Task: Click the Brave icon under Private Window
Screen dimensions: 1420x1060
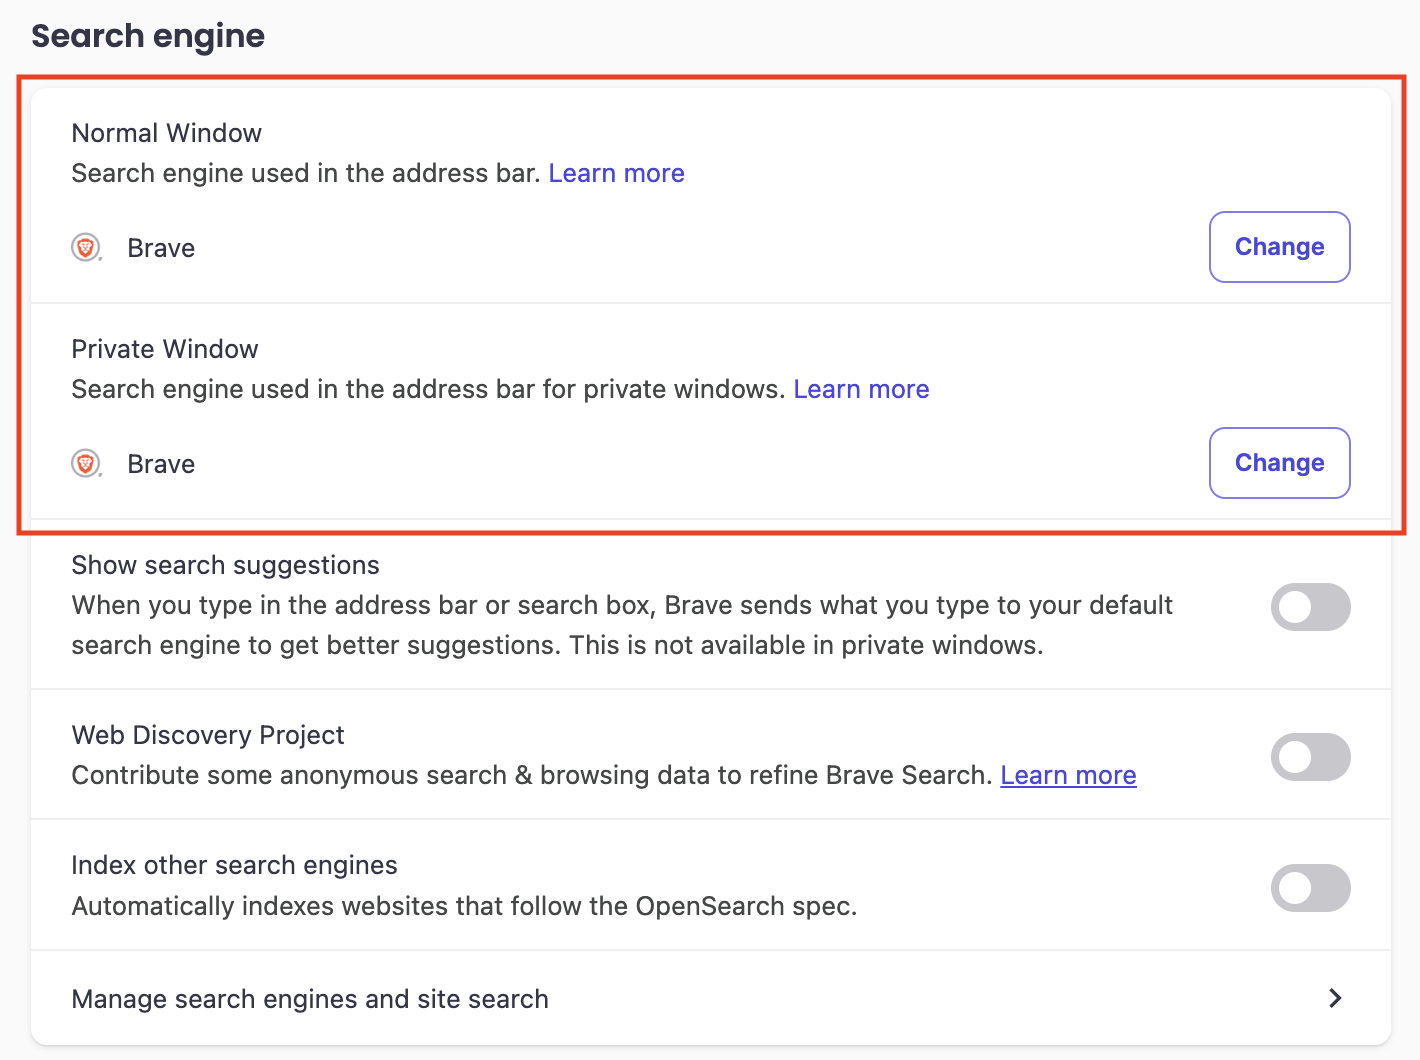Action: (87, 464)
